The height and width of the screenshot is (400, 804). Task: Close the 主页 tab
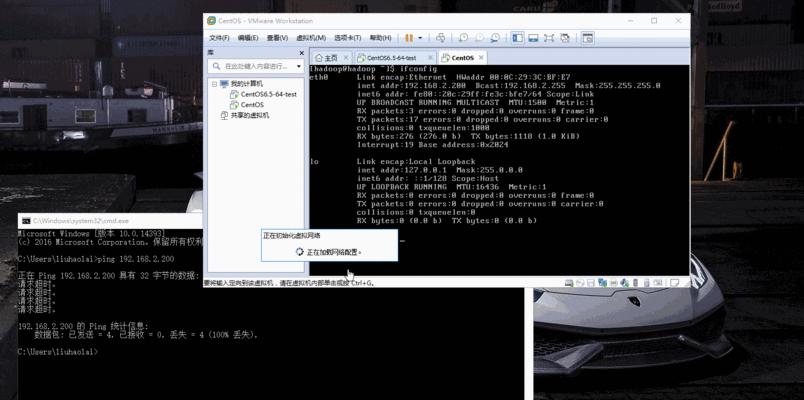click(x=346, y=57)
